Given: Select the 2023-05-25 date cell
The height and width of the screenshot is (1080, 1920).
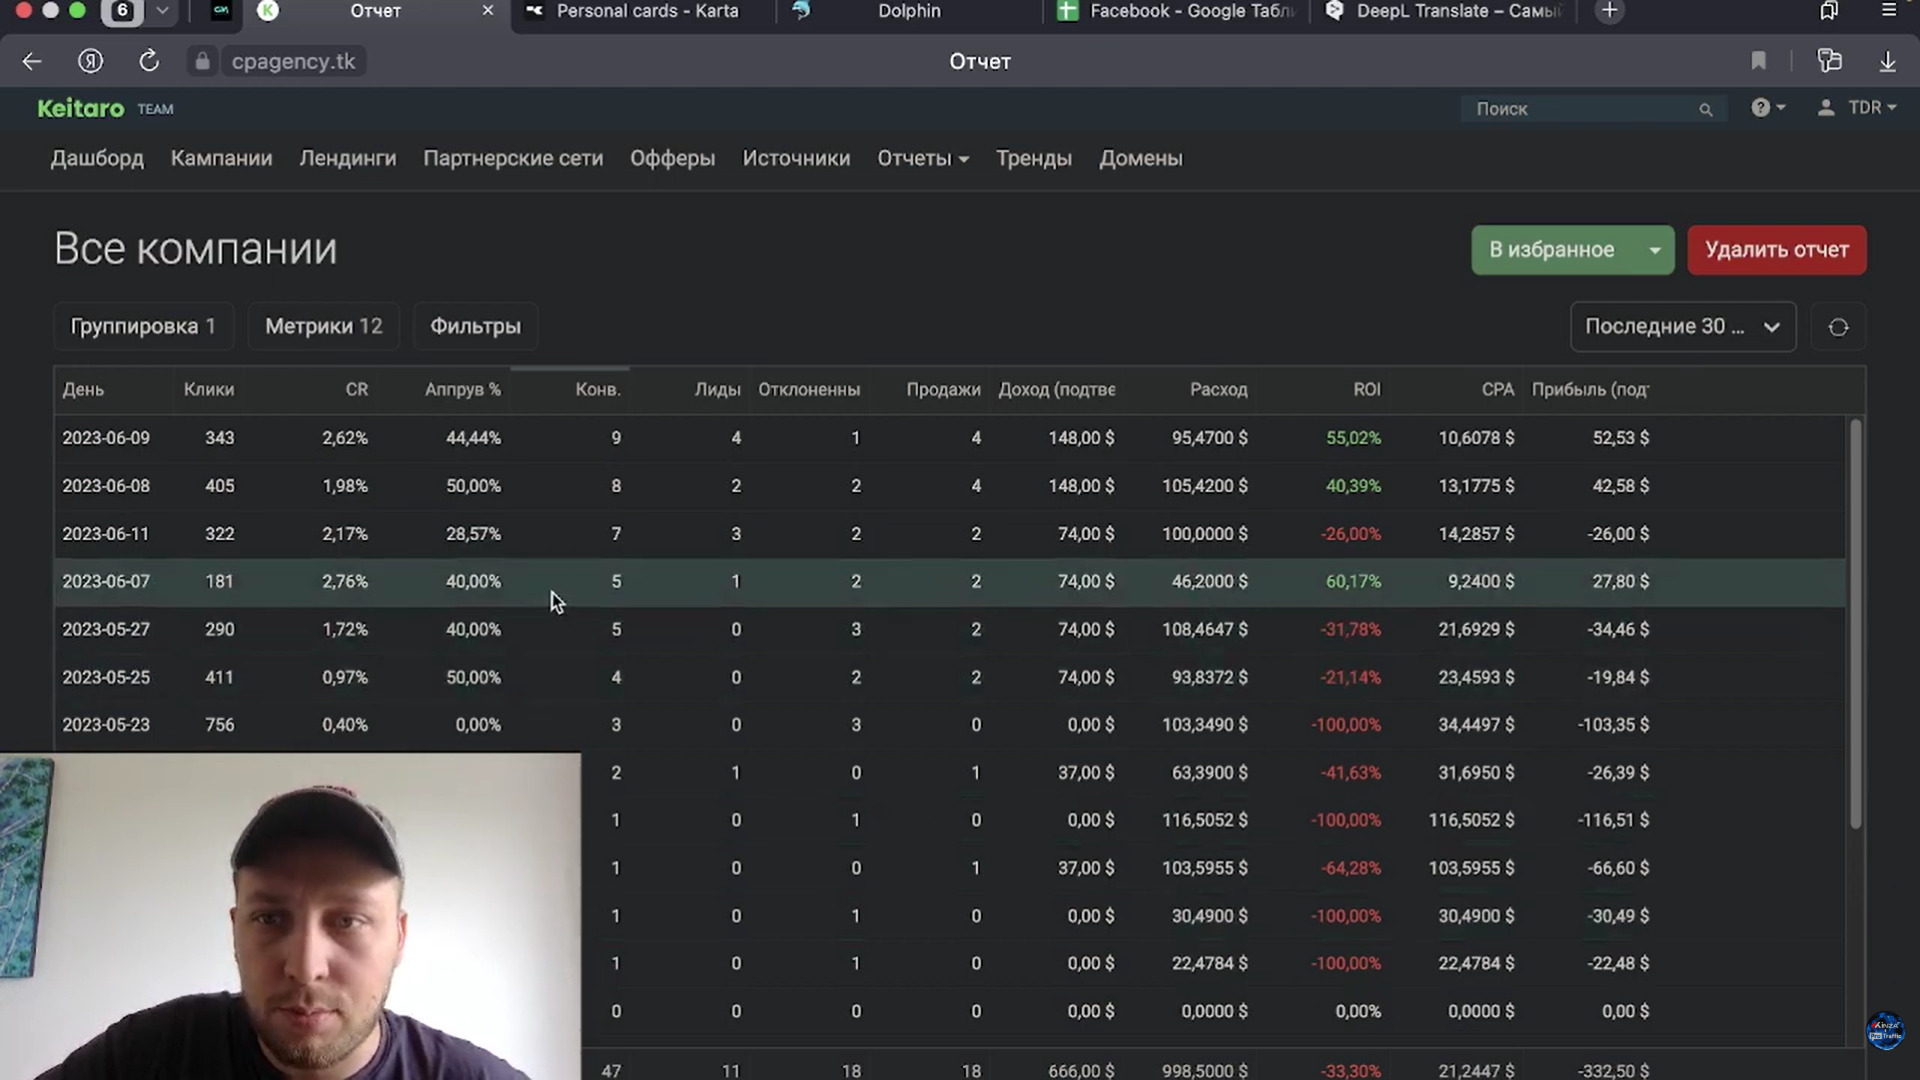Looking at the screenshot, I should pos(106,678).
